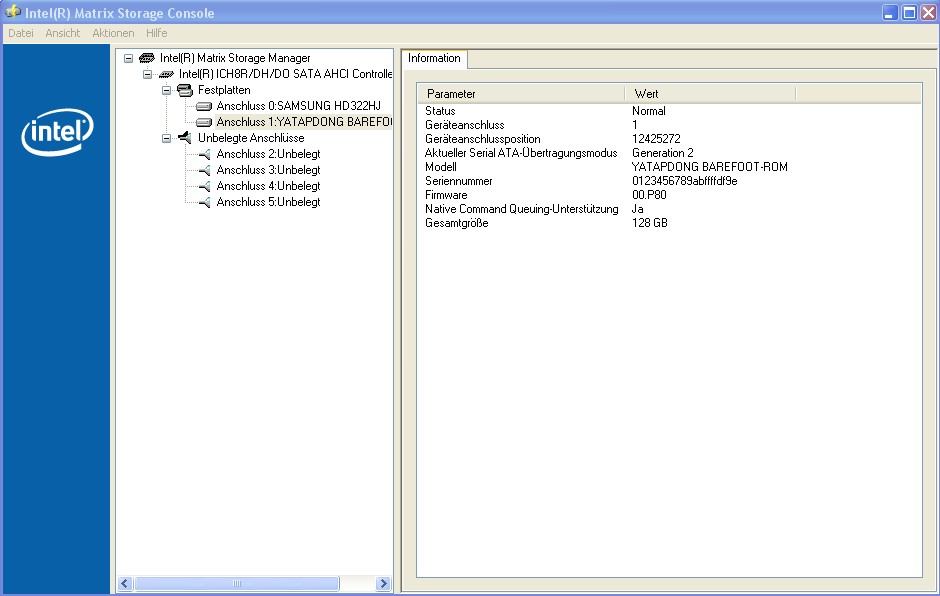This screenshot has height=596, width=940.
Task: Click the application icon in the title bar
Action: (13, 11)
